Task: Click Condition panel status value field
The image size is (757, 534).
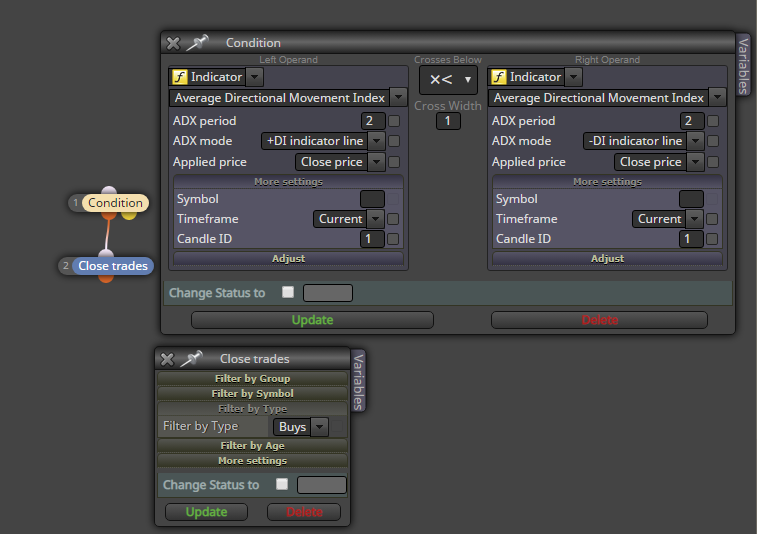Action: pyautogui.click(x=328, y=293)
